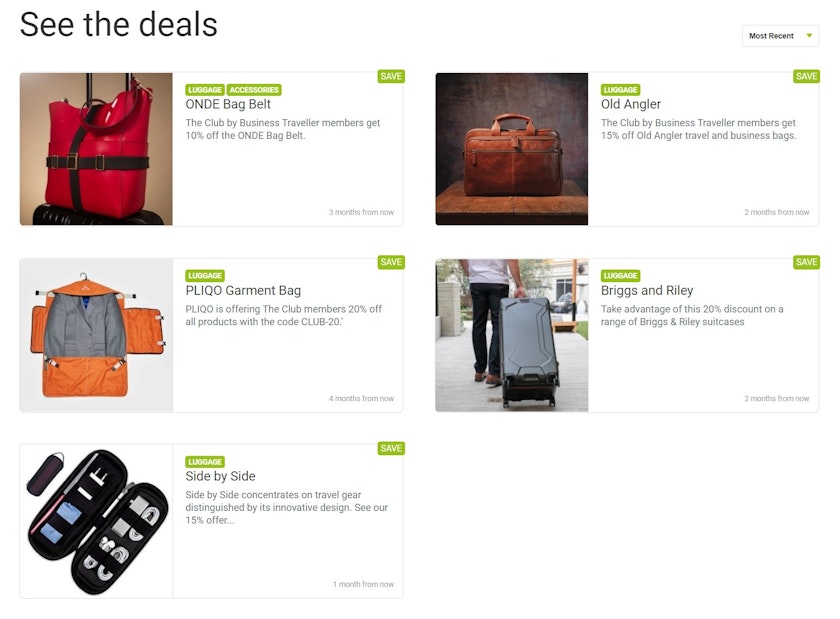The height and width of the screenshot is (619, 840).
Task: Select the LUGGAGE tag on Side by Side
Action: click(x=205, y=461)
